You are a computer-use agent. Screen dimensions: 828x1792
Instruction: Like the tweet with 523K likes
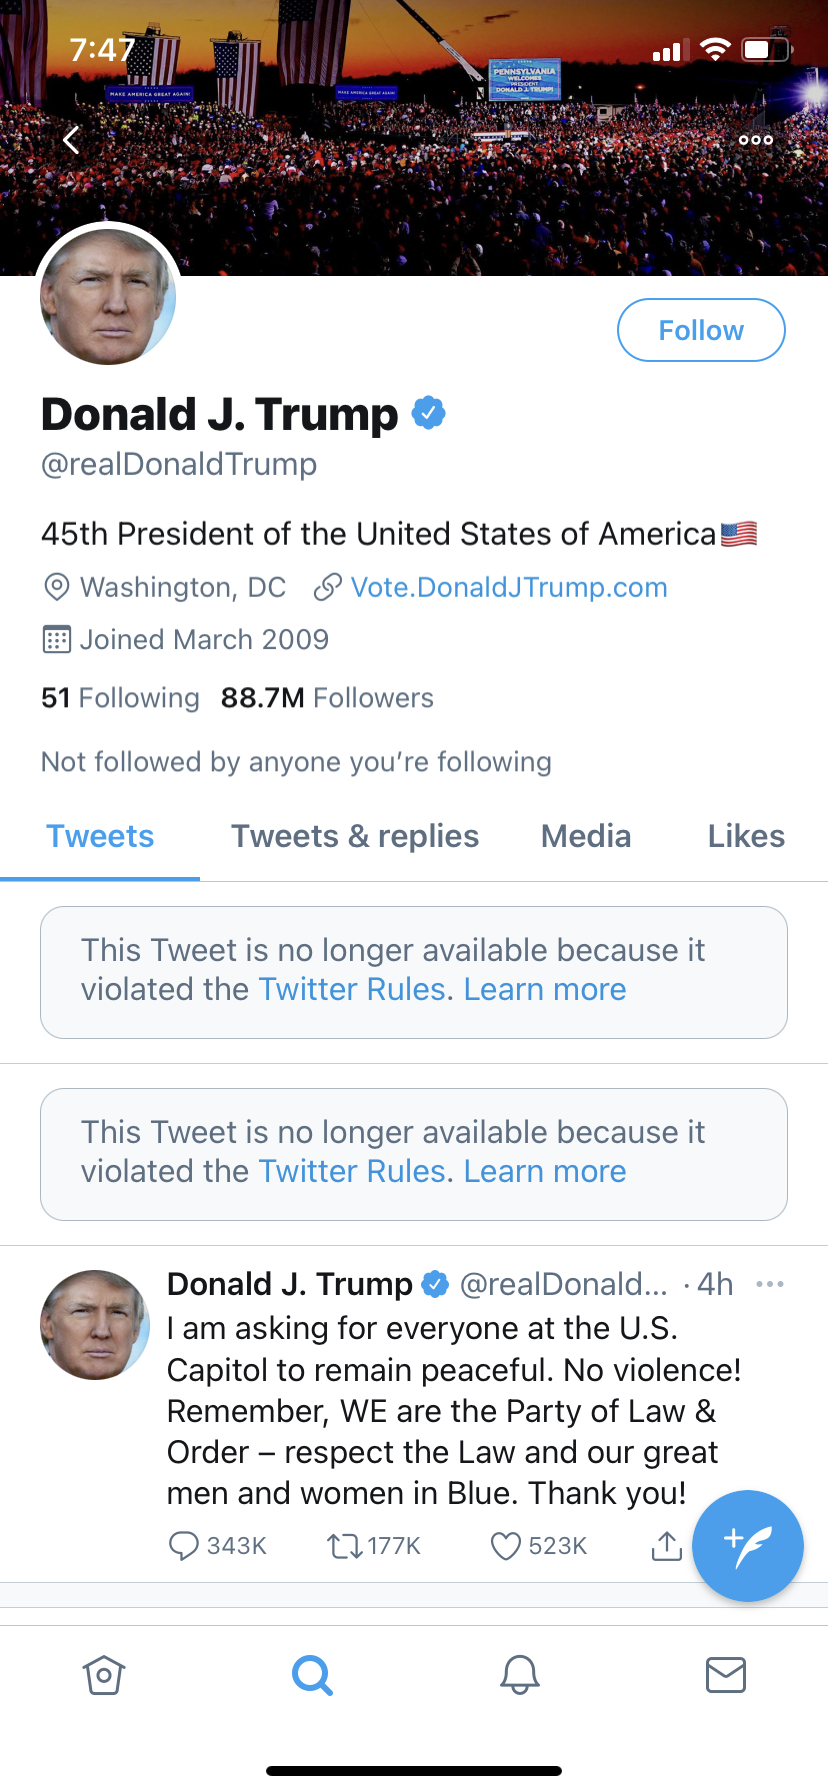[x=506, y=1546]
